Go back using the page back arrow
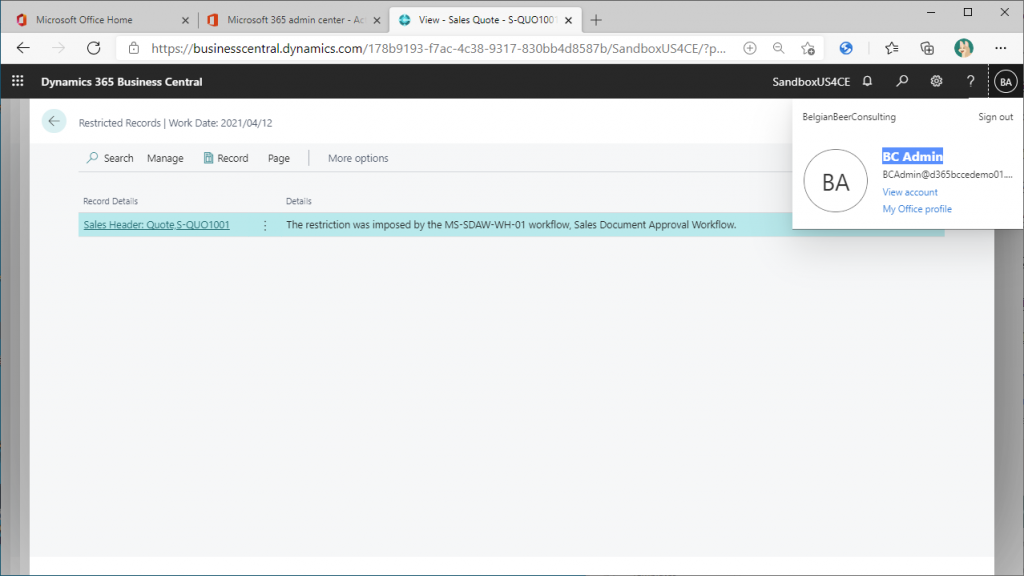1024x576 pixels. (54, 121)
